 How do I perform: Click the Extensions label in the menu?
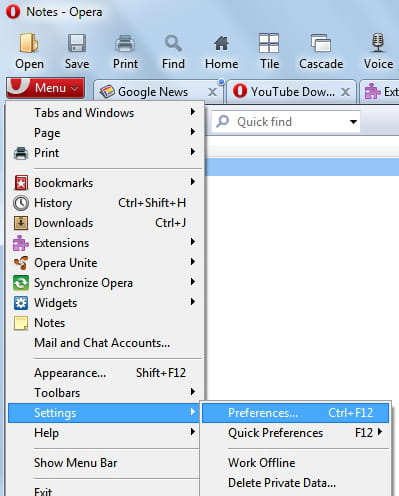click(62, 243)
